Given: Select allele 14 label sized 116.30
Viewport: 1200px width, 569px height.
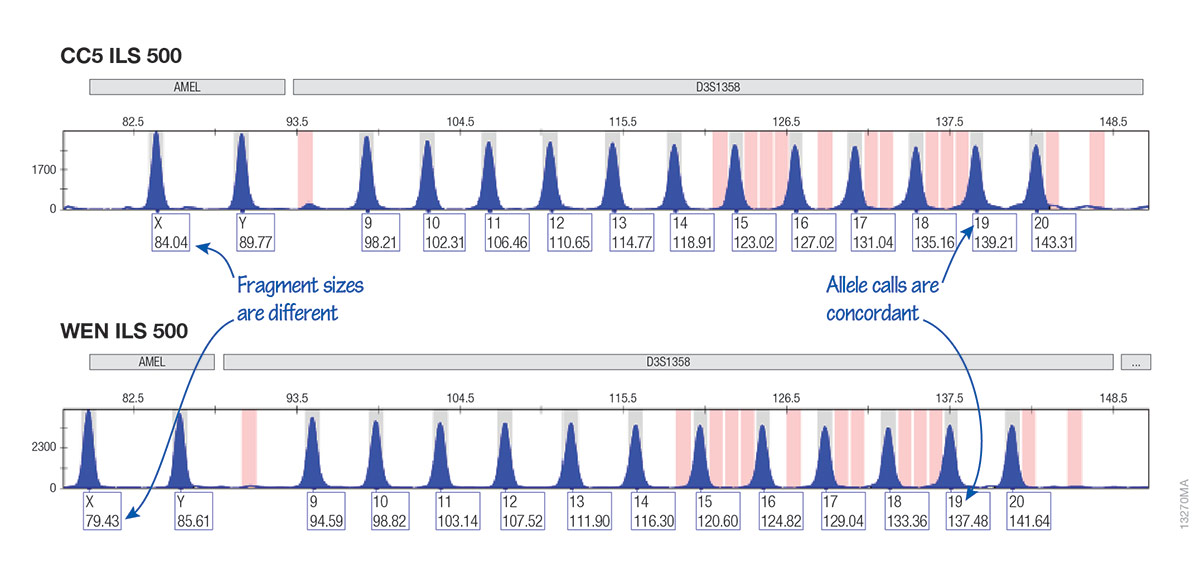Looking at the screenshot, I should tap(653, 510).
